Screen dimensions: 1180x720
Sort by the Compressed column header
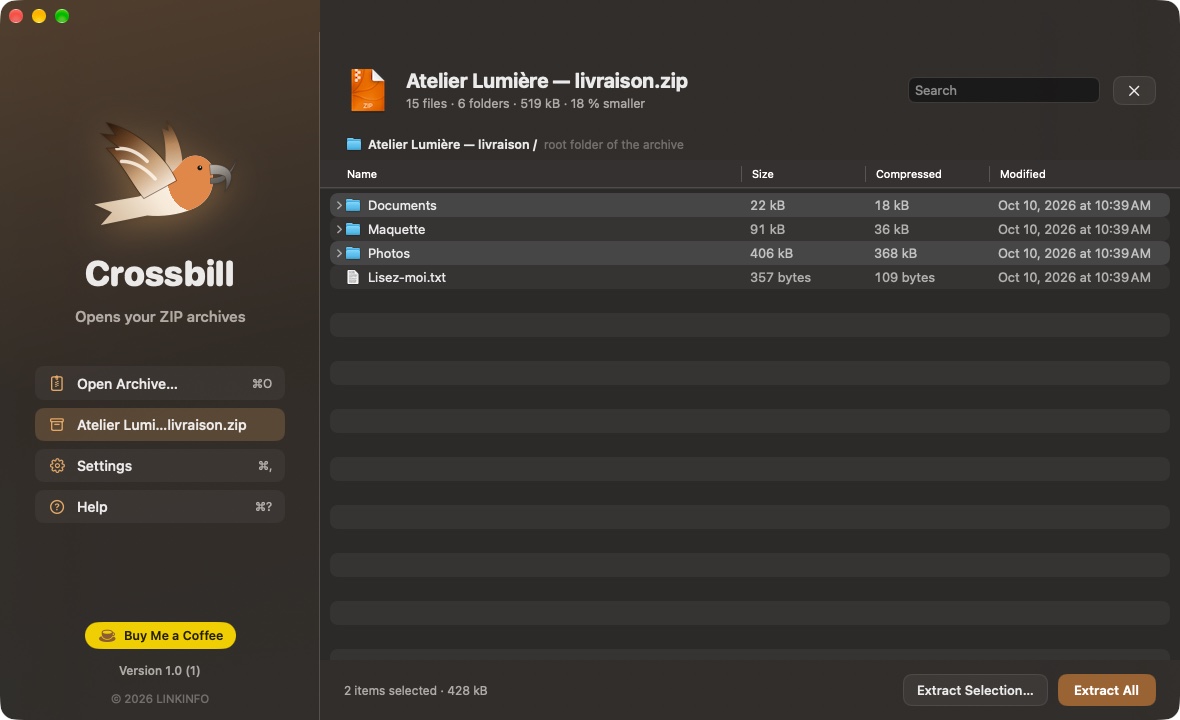[908, 175]
